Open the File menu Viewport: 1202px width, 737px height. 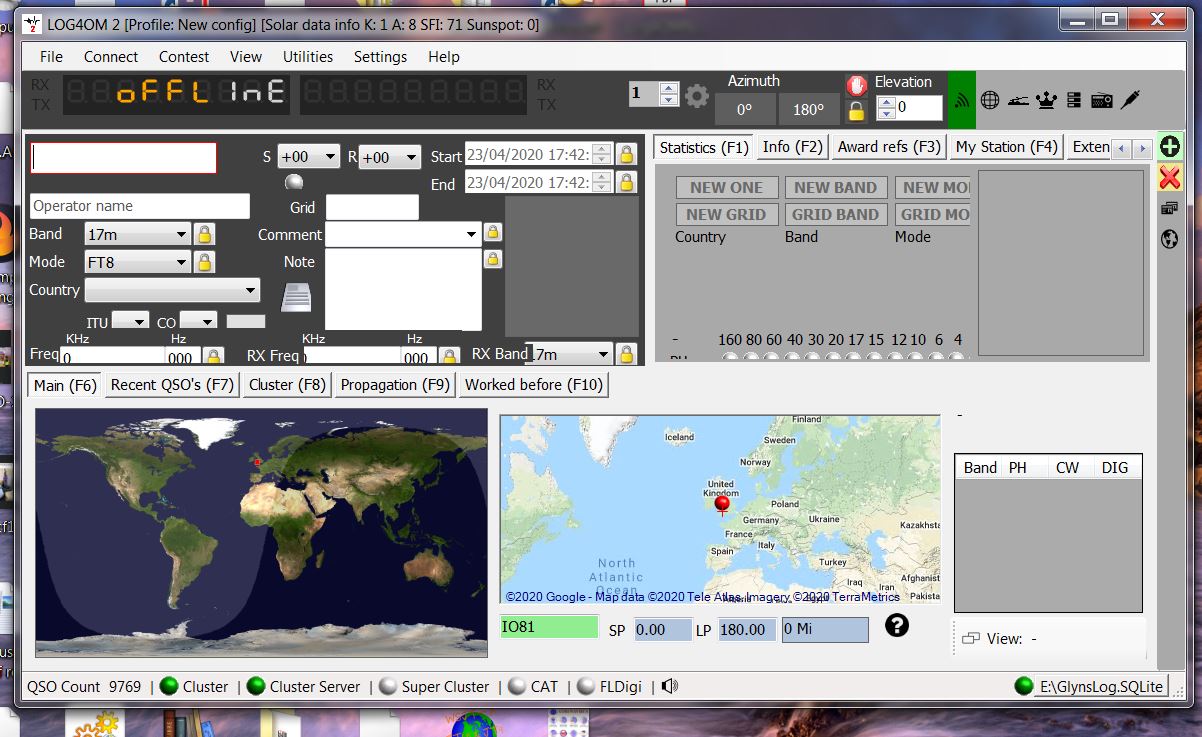coord(51,57)
